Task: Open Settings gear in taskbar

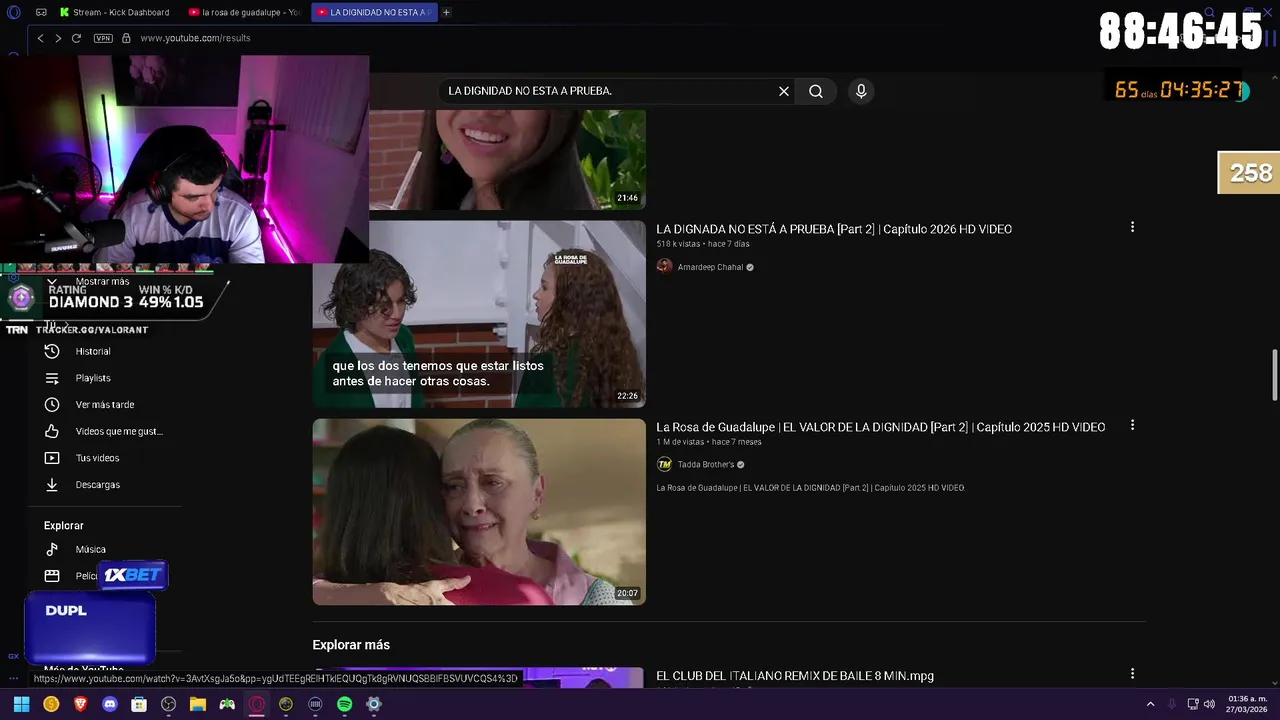Action: (x=373, y=704)
